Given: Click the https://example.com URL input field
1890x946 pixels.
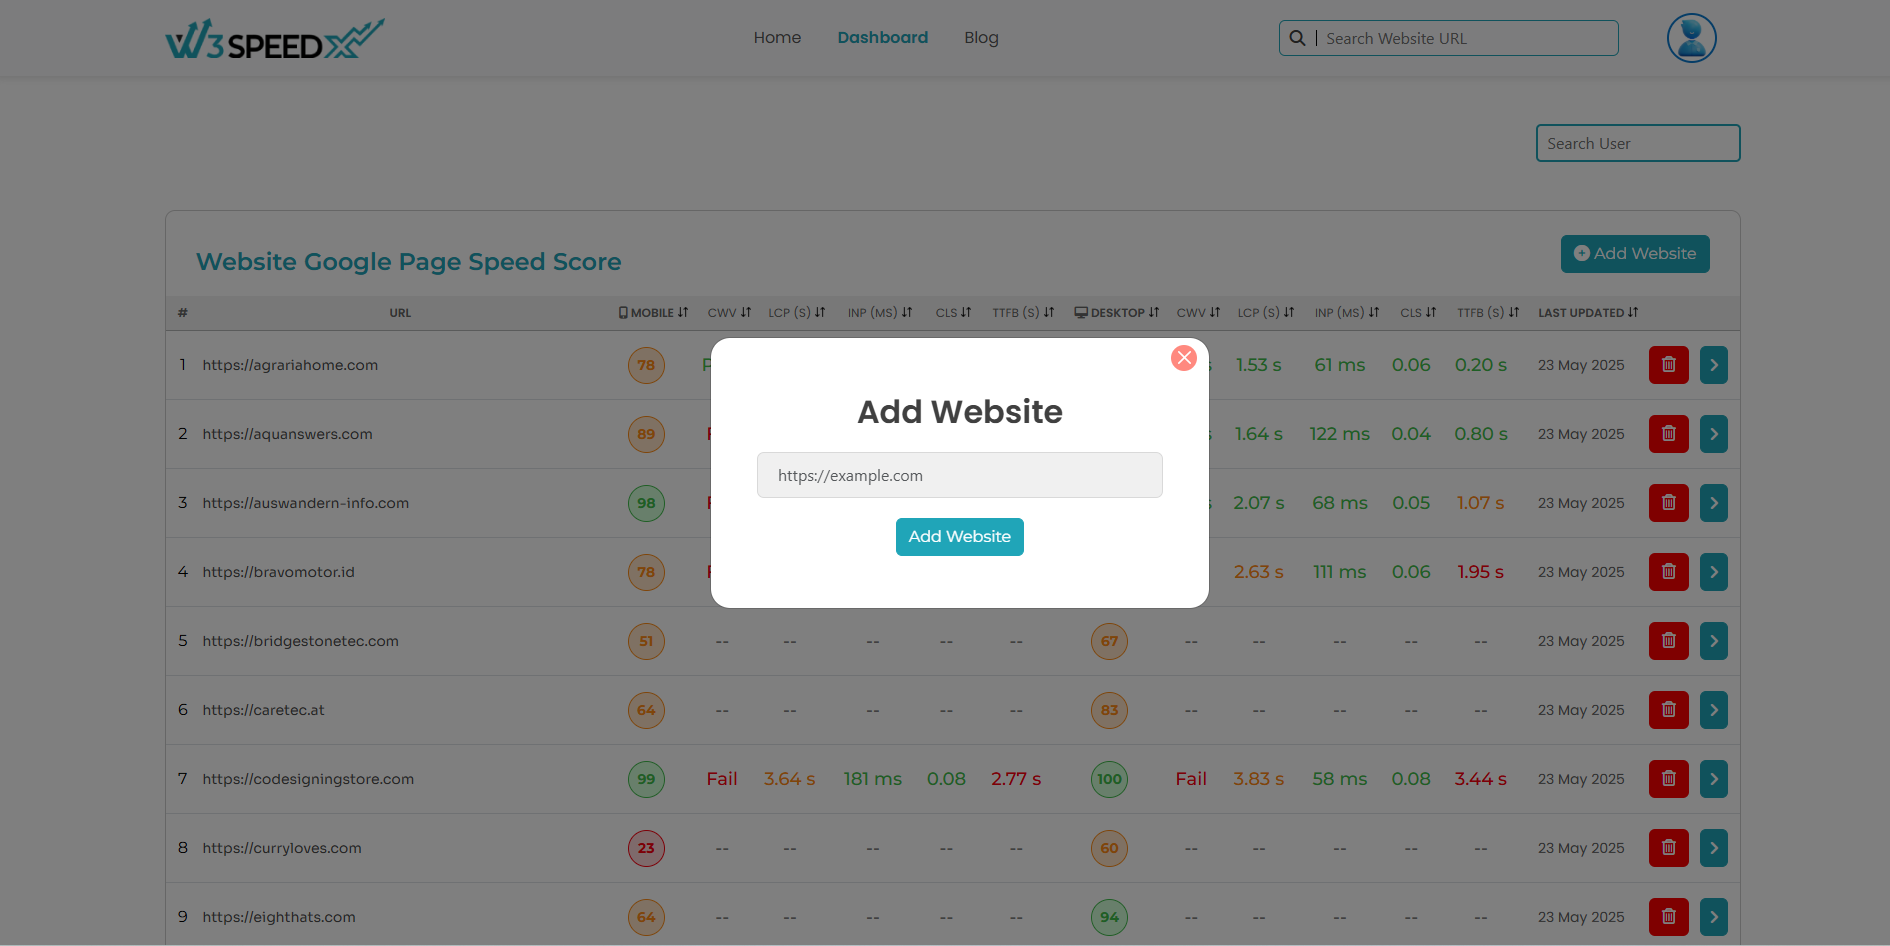Looking at the screenshot, I should click(x=959, y=475).
